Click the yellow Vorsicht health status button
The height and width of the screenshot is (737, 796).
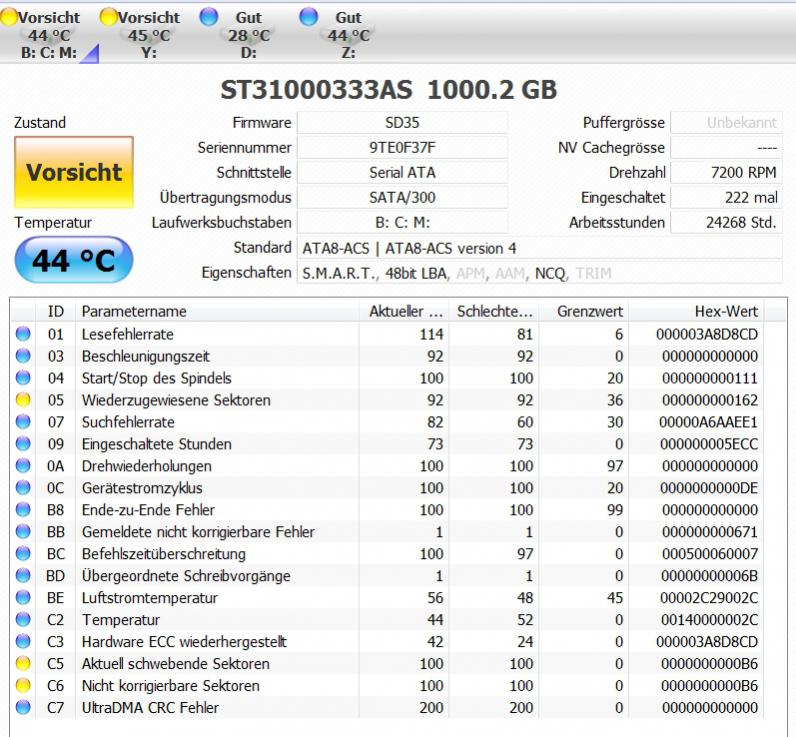pos(74,172)
